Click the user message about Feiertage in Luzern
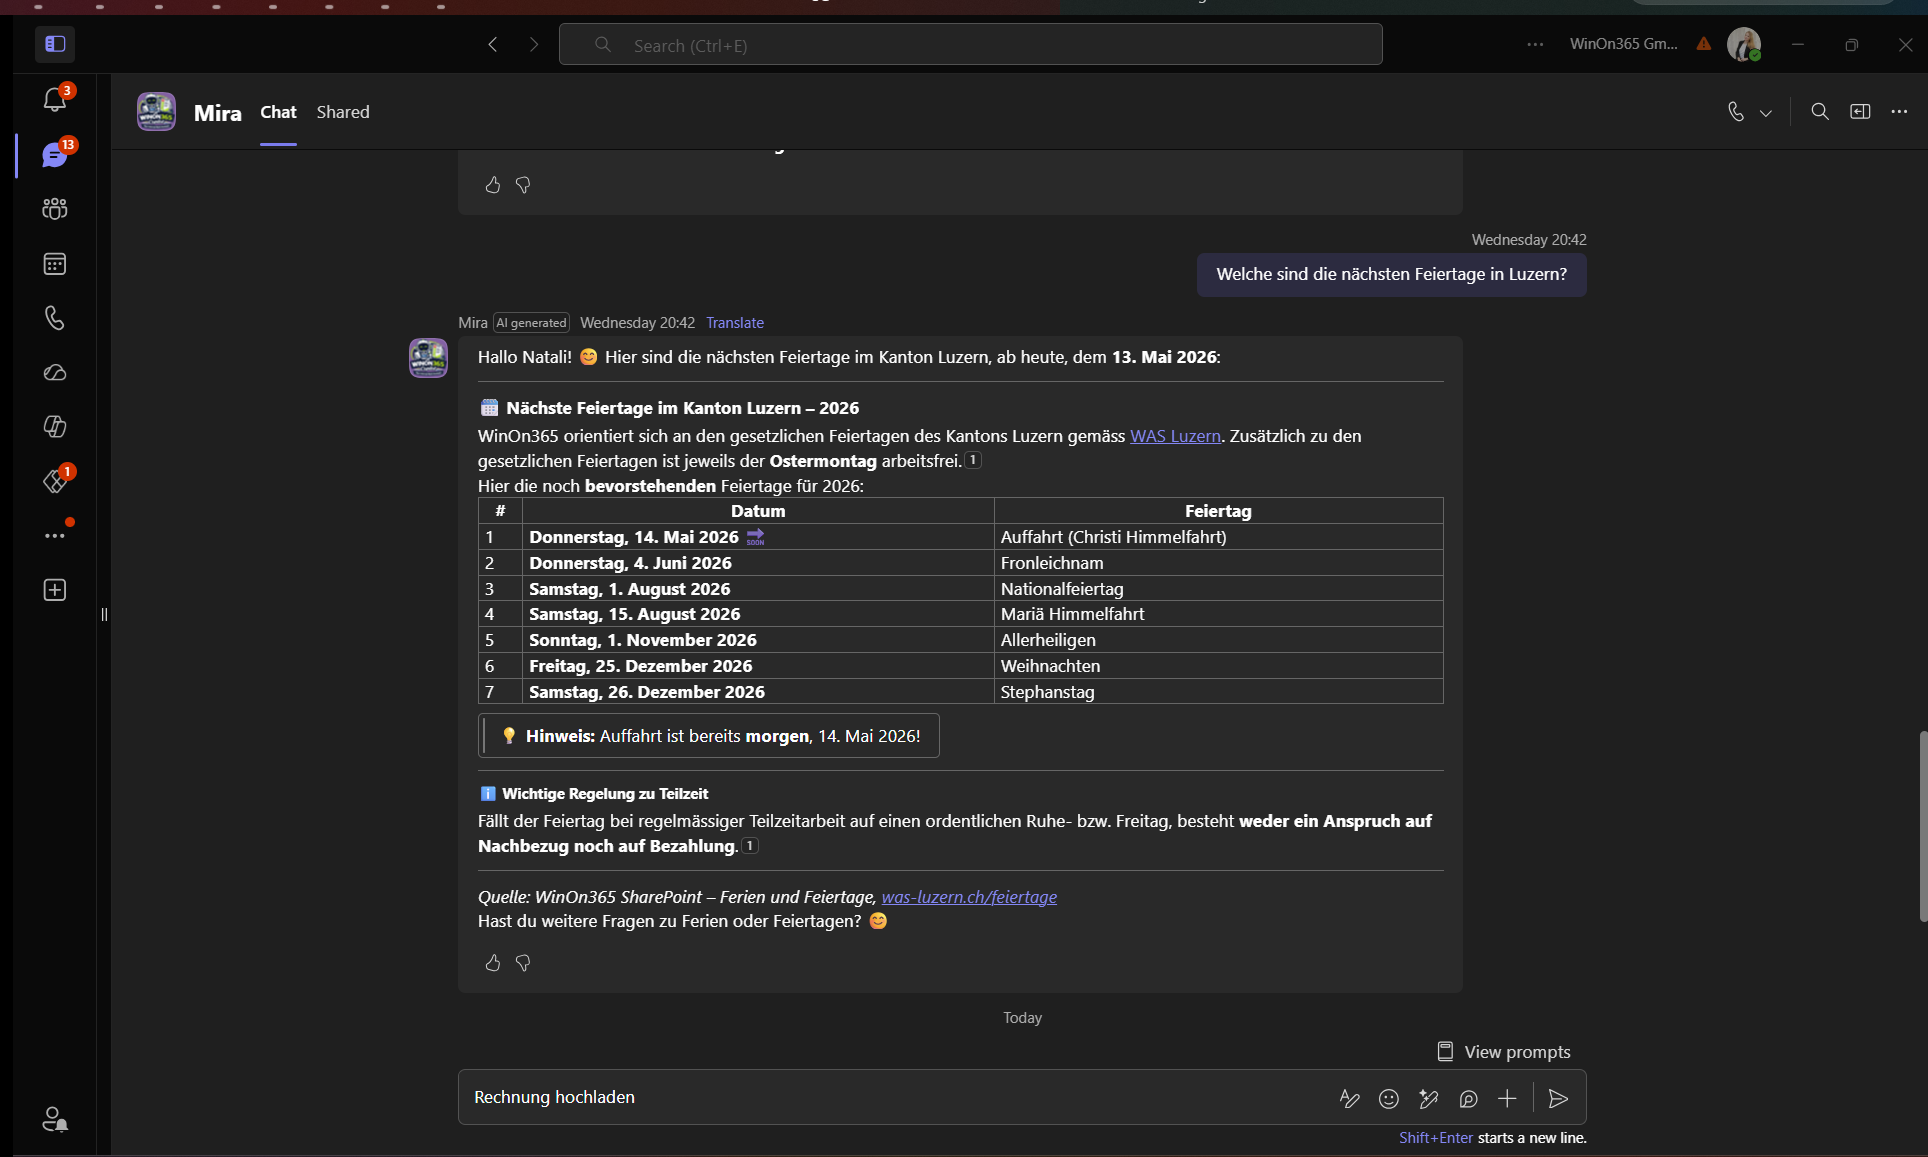This screenshot has width=1928, height=1157. pos(1391,274)
